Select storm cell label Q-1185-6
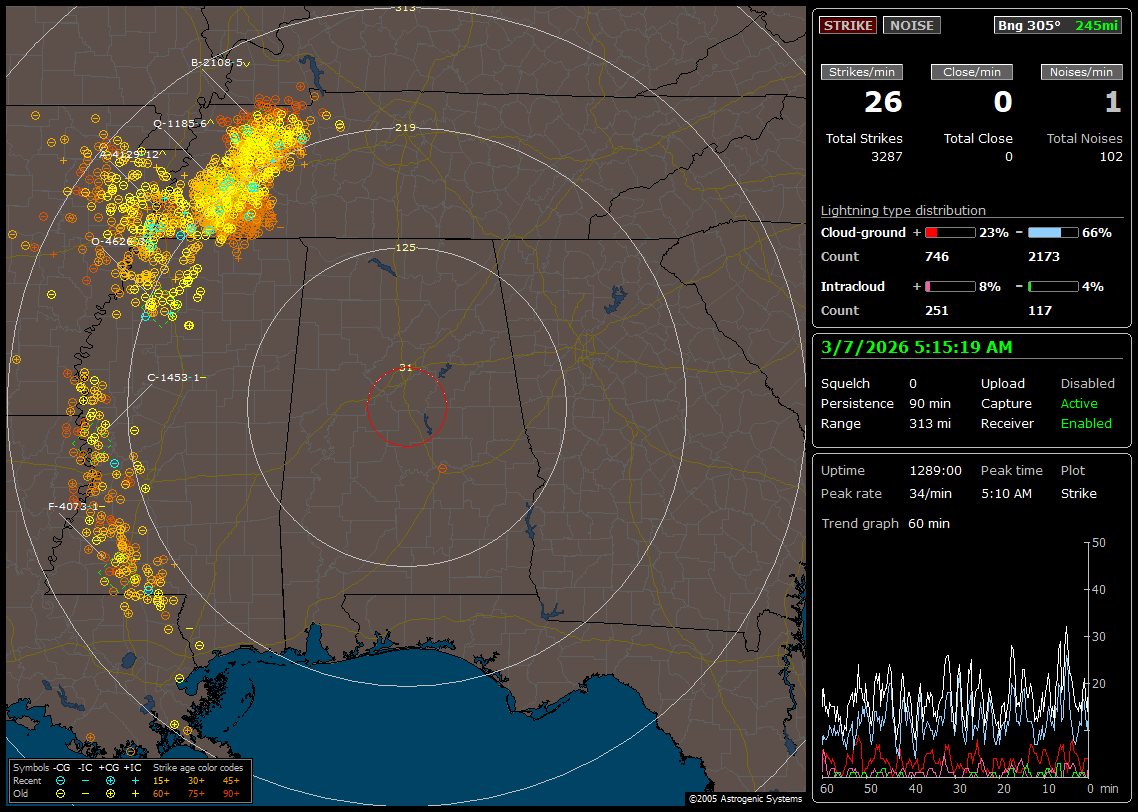This screenshot has height=812, width=1138. [180, 123]
